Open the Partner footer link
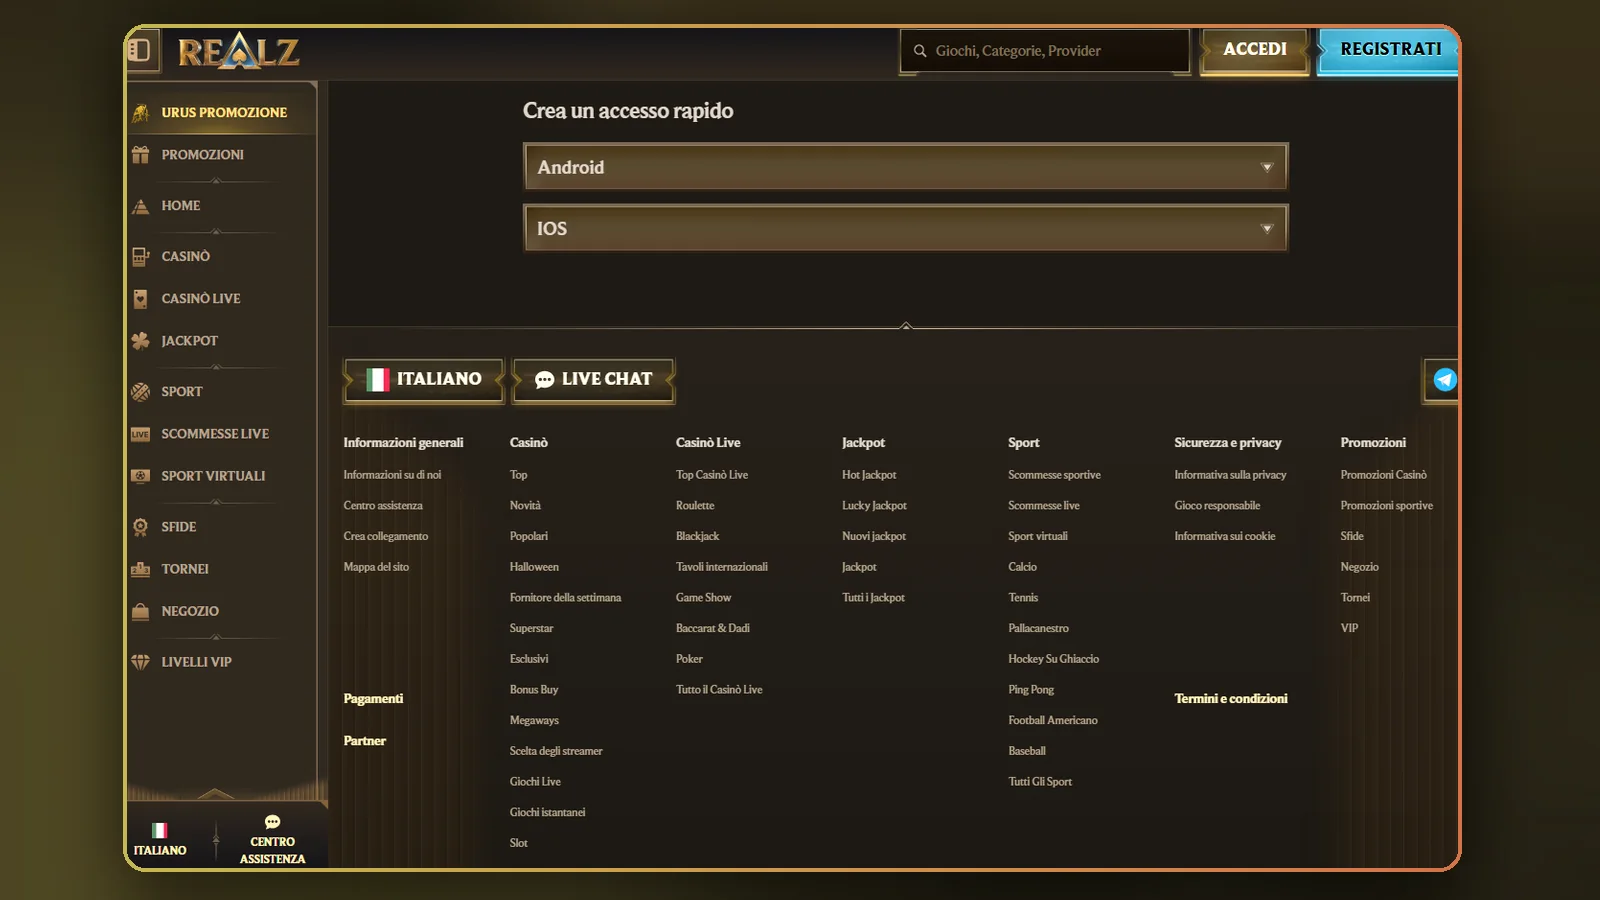 point(364,741)
